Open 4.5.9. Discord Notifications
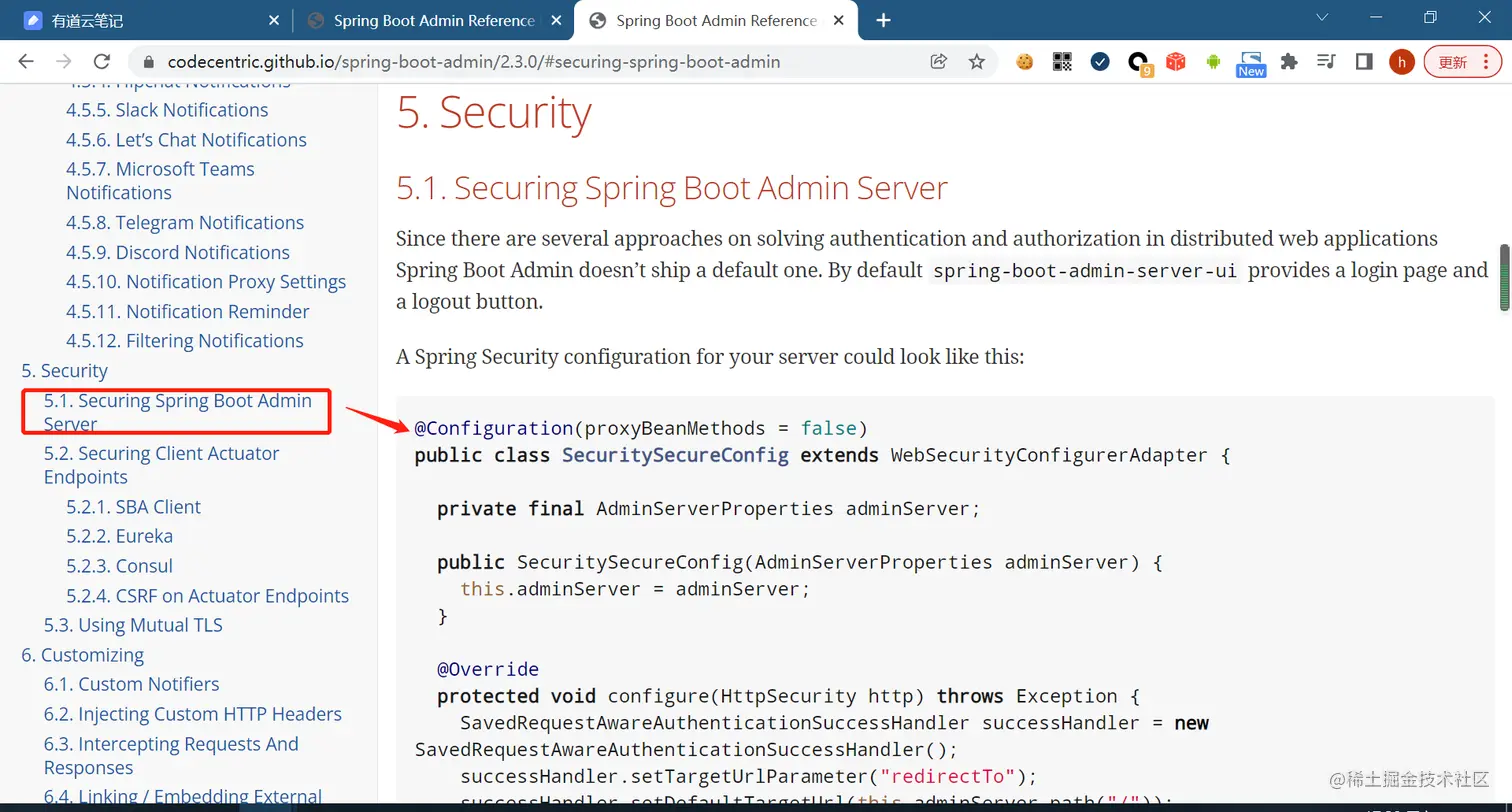The width and height of the screenshot is (1512, 812). pos(178,253)
